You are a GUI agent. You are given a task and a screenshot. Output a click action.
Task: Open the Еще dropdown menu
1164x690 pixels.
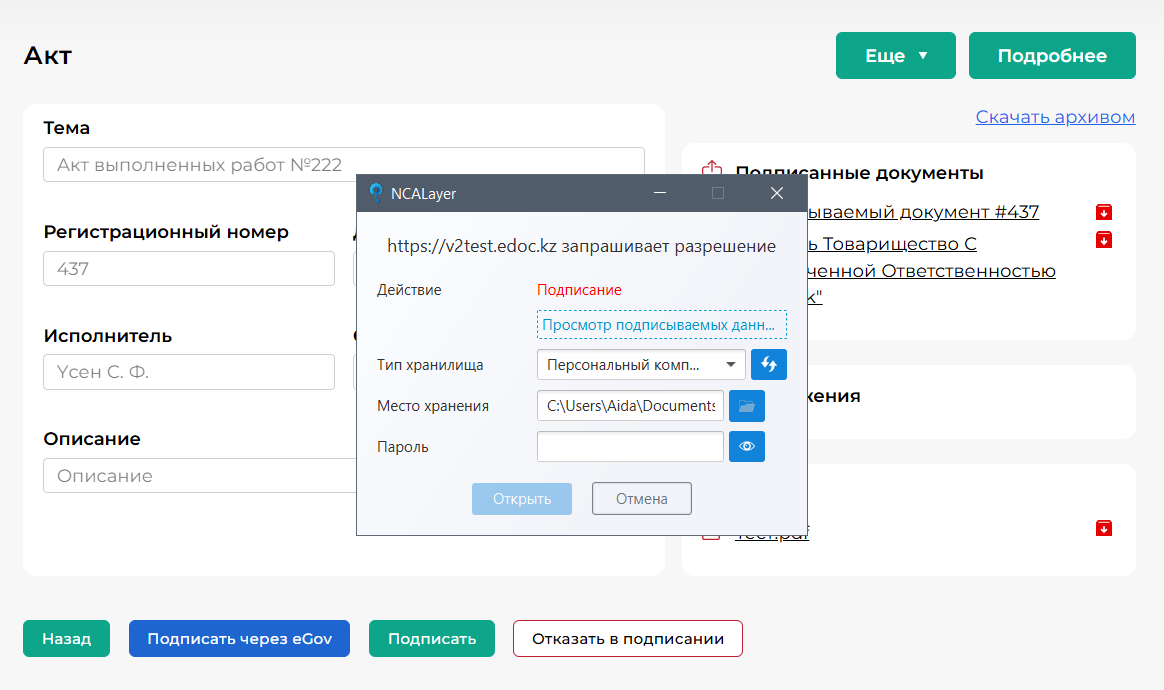(895, 56)
